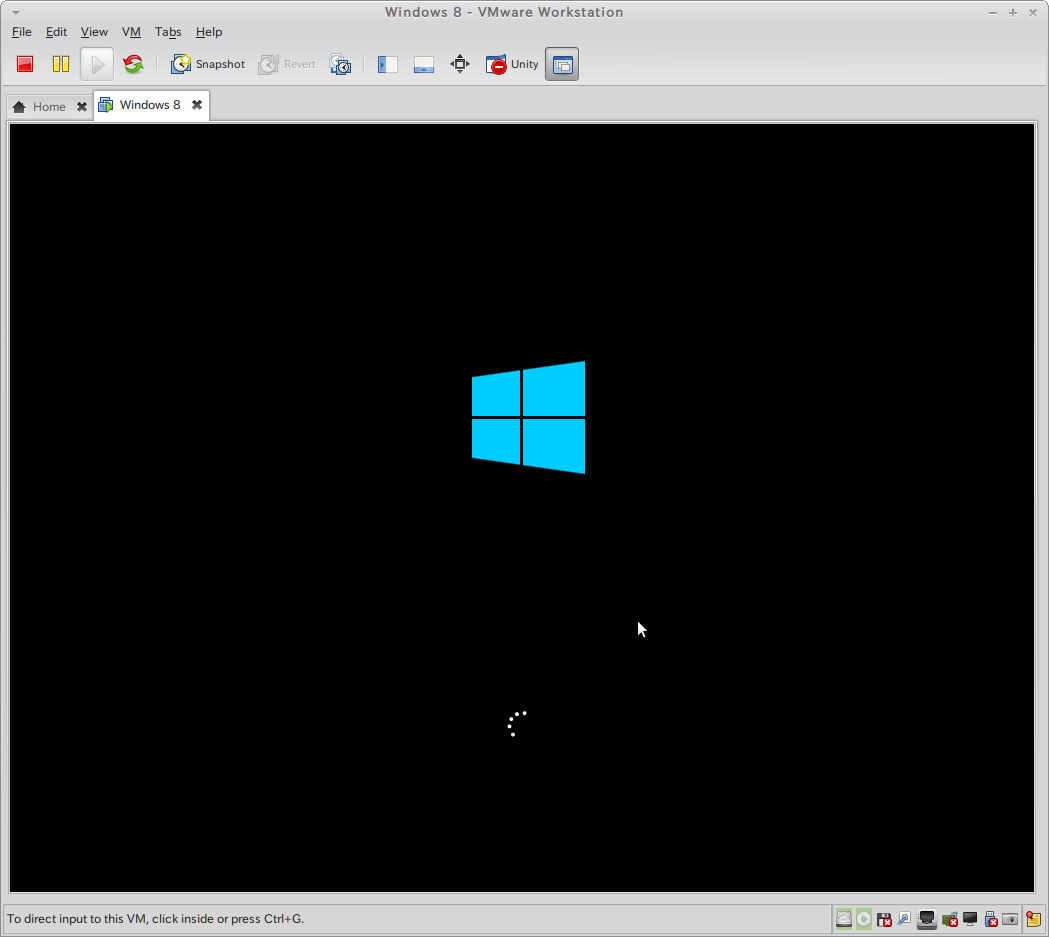This screenshot has height=937, width=1049.
Task: Click the cable-plug device status icon
Action: pyautogui.click(x=904, y=920)
